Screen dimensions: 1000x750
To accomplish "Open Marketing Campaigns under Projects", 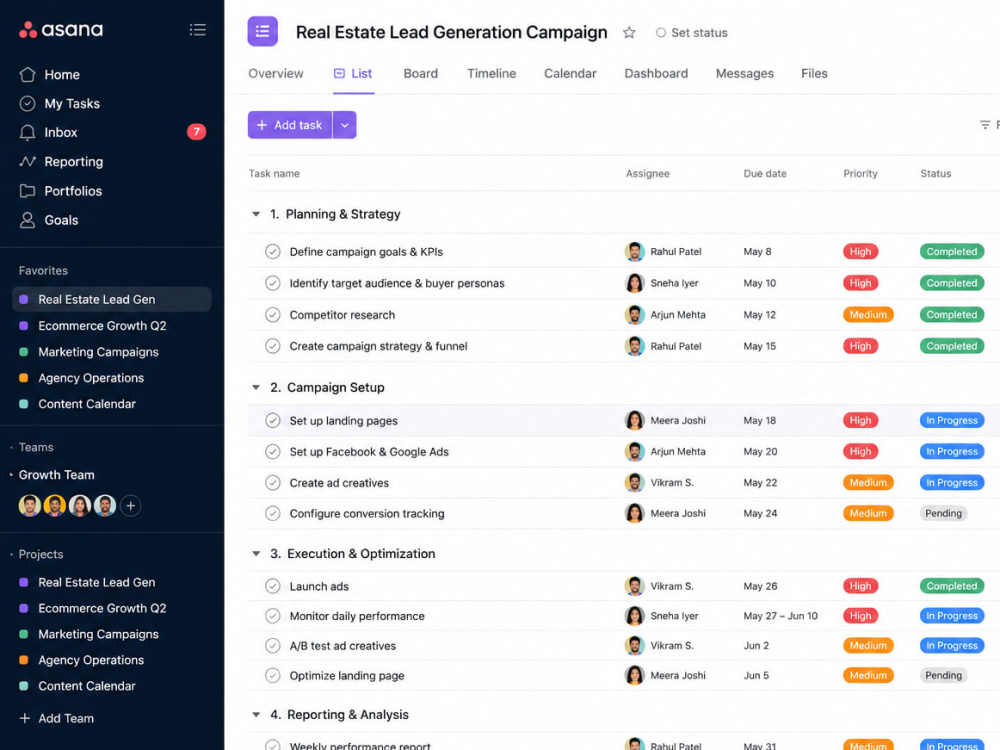I will click(x=98, y=634).
